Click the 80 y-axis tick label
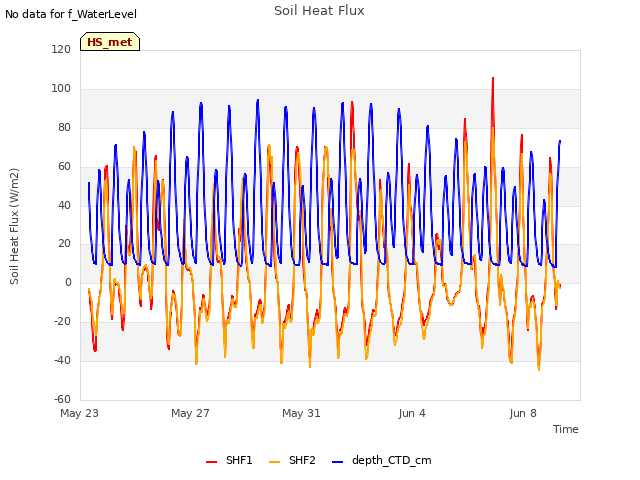The height and width of the screenshot is (480, 640). [64, 127]
